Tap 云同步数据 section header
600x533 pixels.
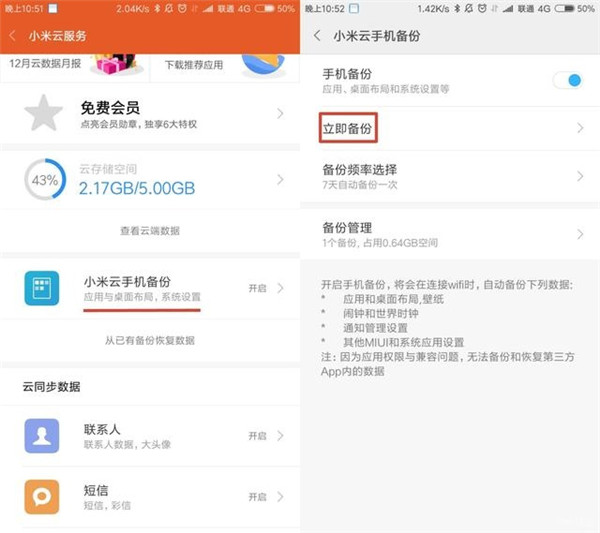pos(51,386)
